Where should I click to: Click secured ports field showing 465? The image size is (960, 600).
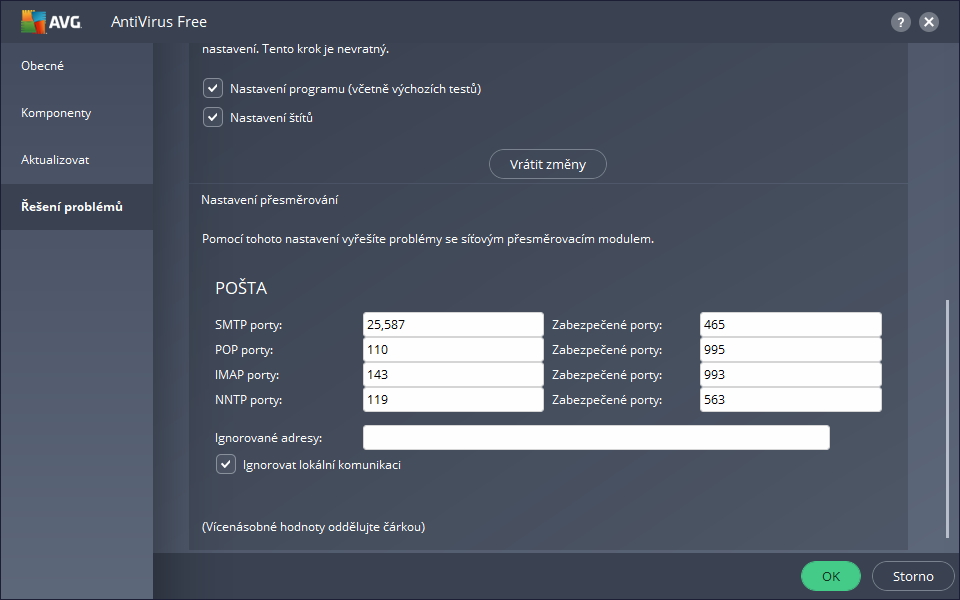[791, 325]
